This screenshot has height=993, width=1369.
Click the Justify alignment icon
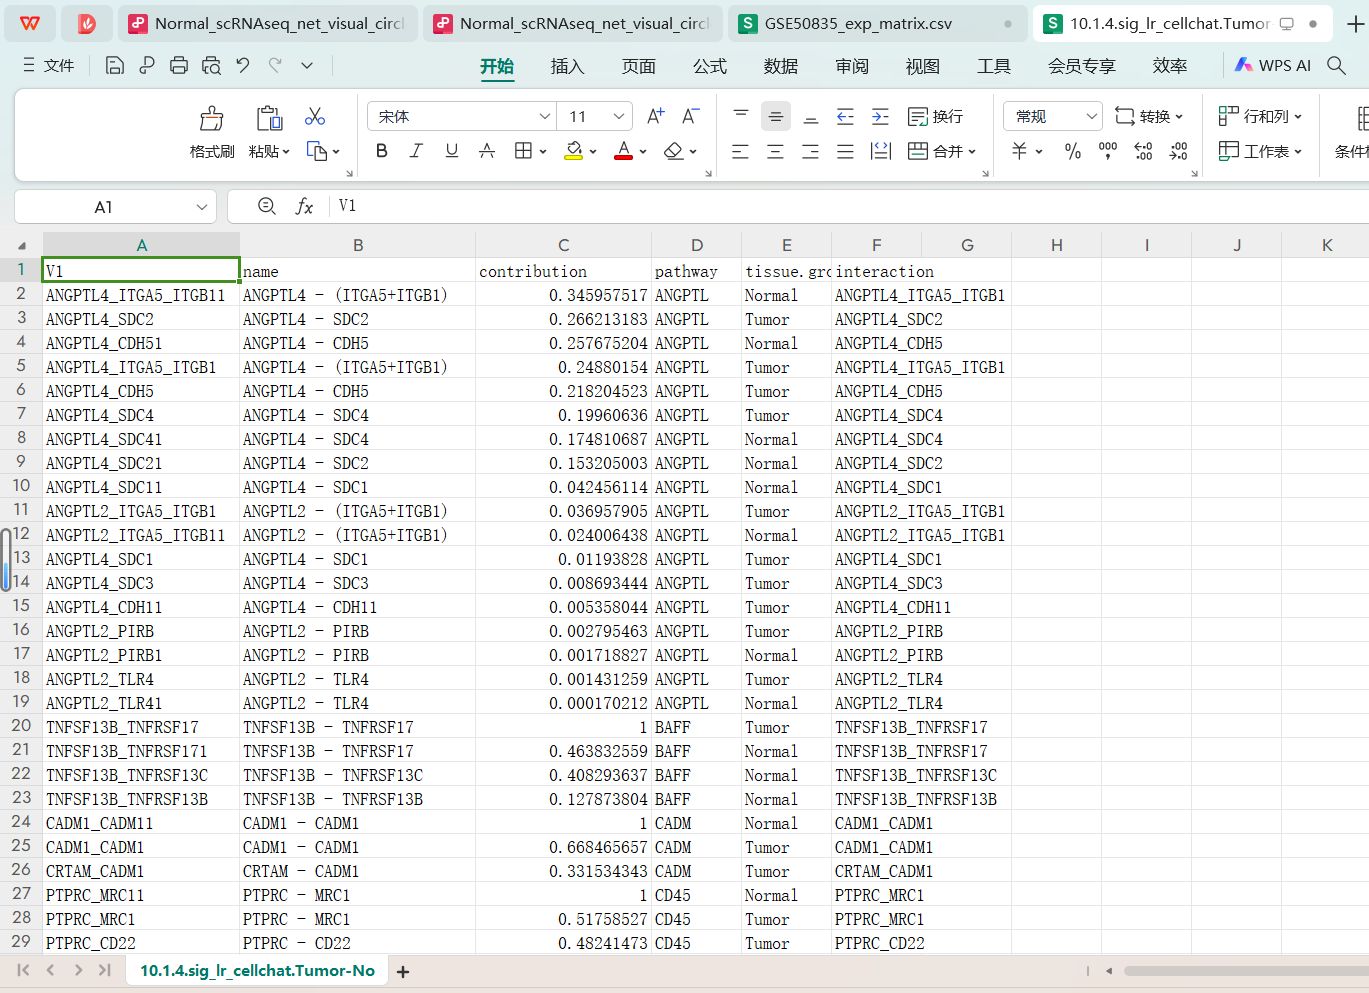click(x=845, y=151)
